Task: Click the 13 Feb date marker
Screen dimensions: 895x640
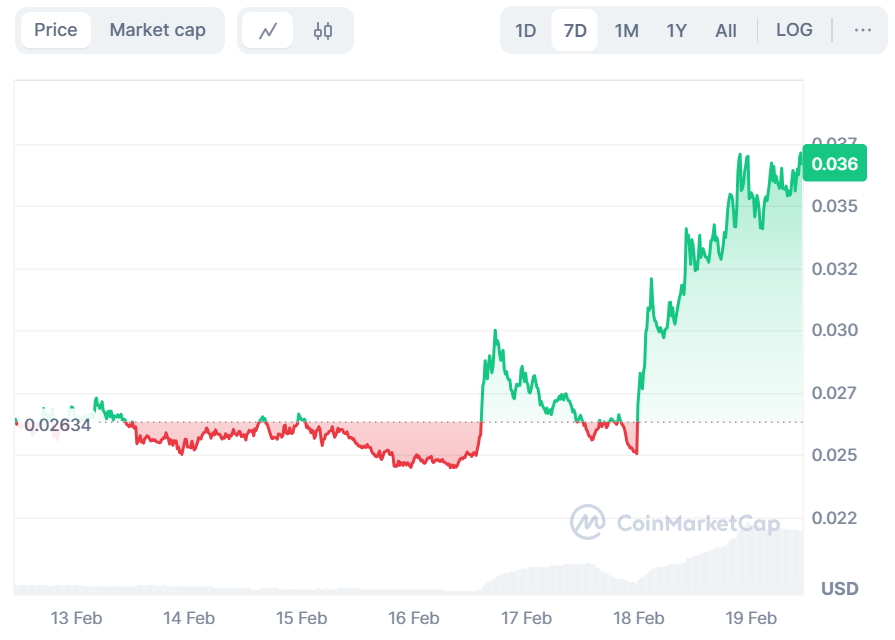Action: [x=76, y=618]
